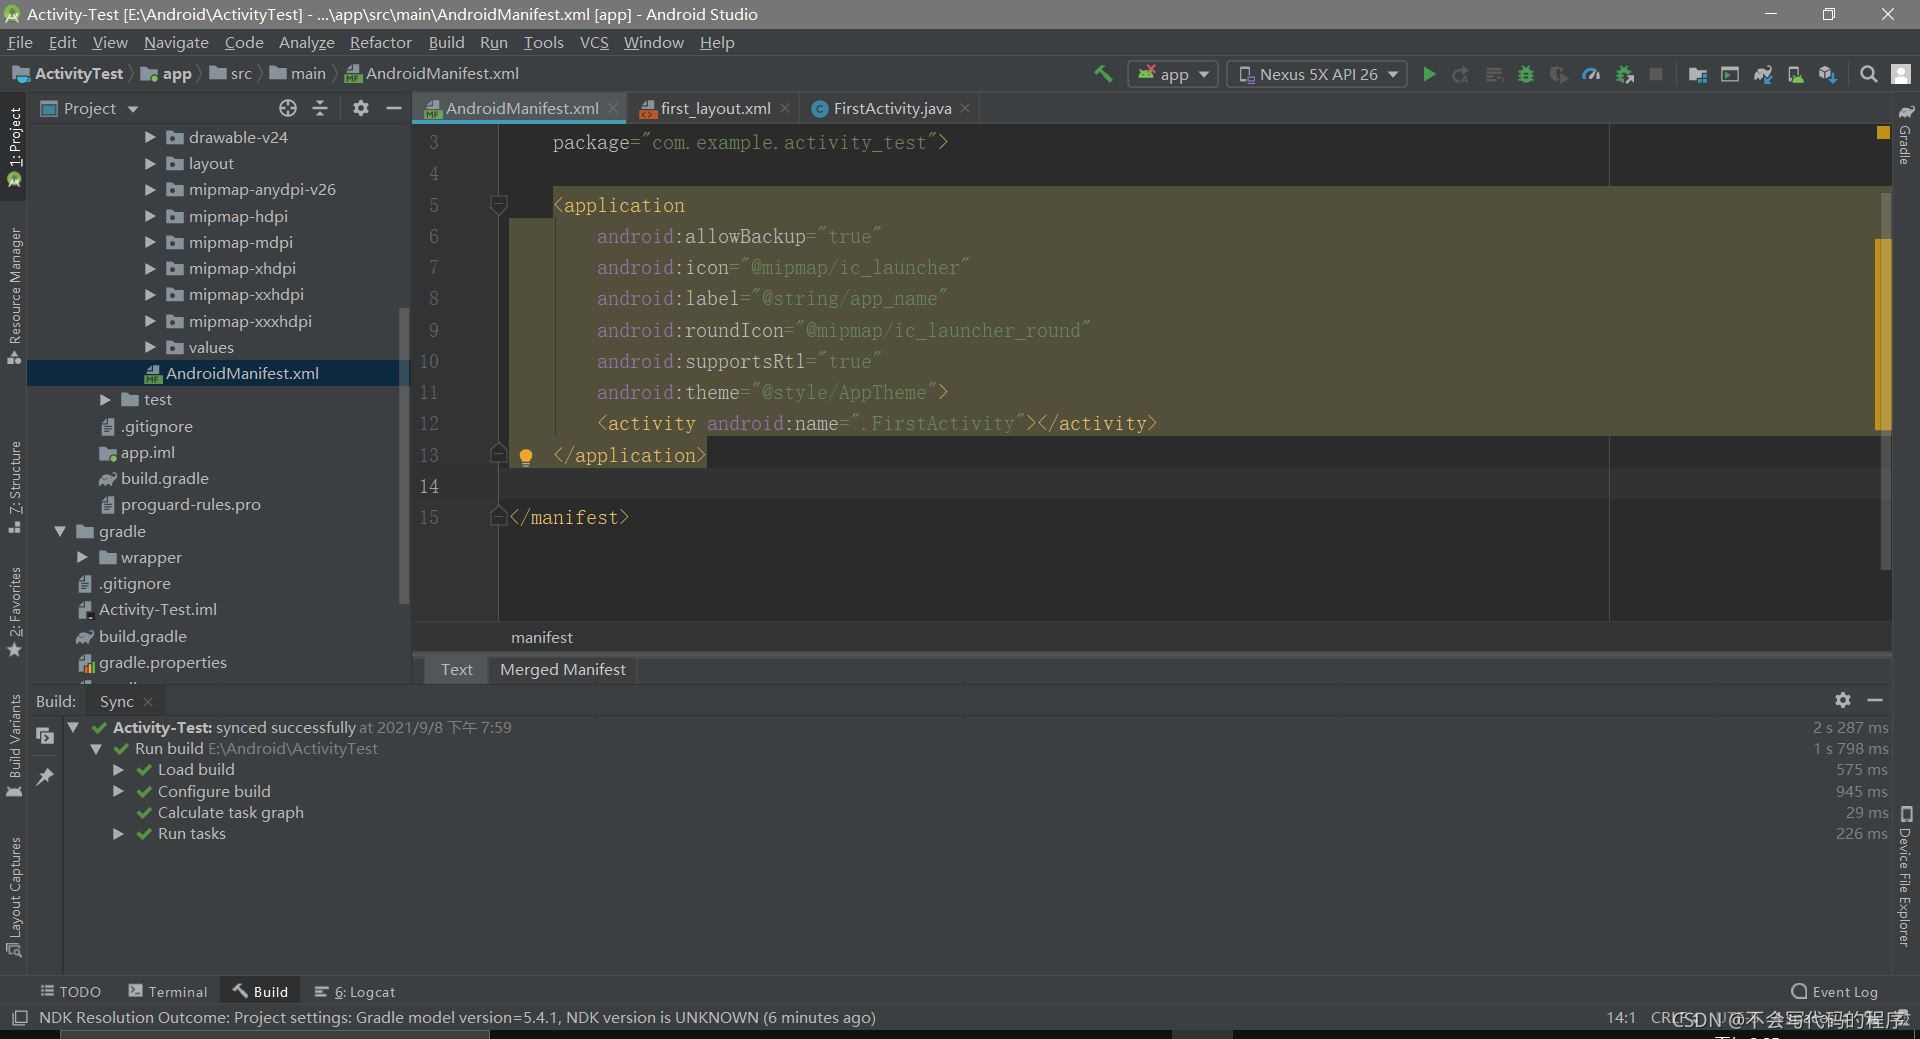This screenshot has height=1039, width=1920.
Task: Click Apply Changes and Restart Activity icon
Action: (1461, 74)
